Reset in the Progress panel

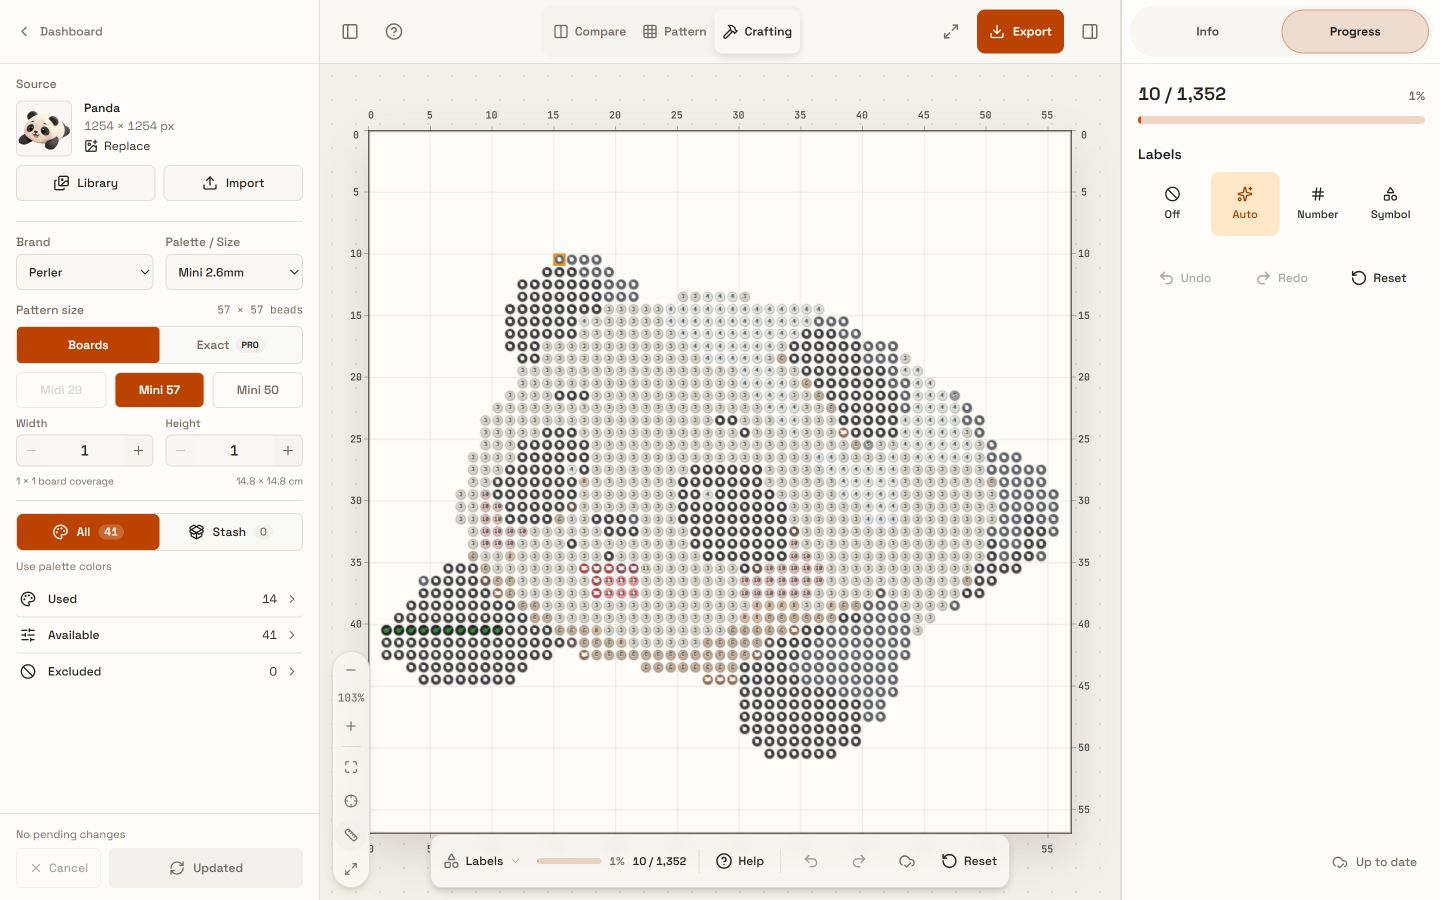tap(1379, 278)
